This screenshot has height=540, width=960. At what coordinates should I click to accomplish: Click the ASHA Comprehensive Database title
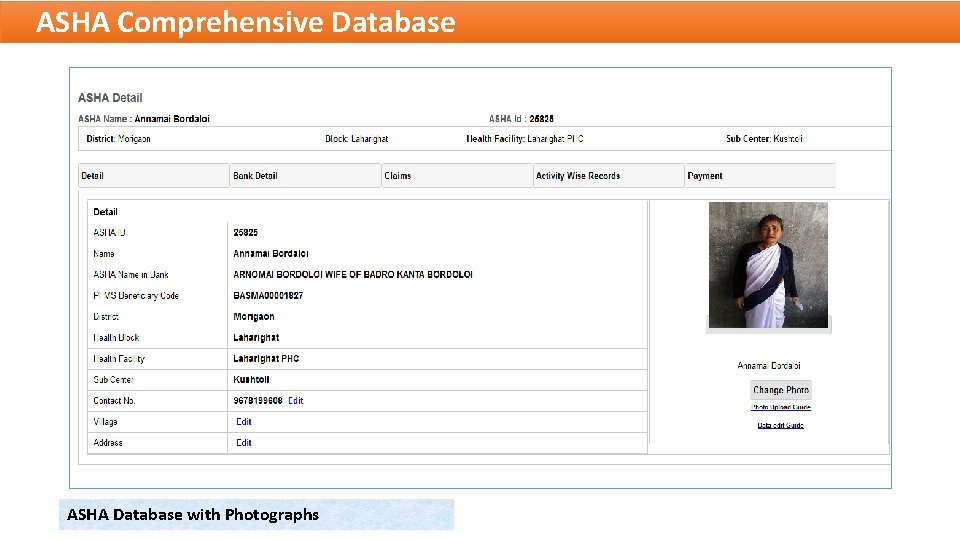click(x=246, y=22)
